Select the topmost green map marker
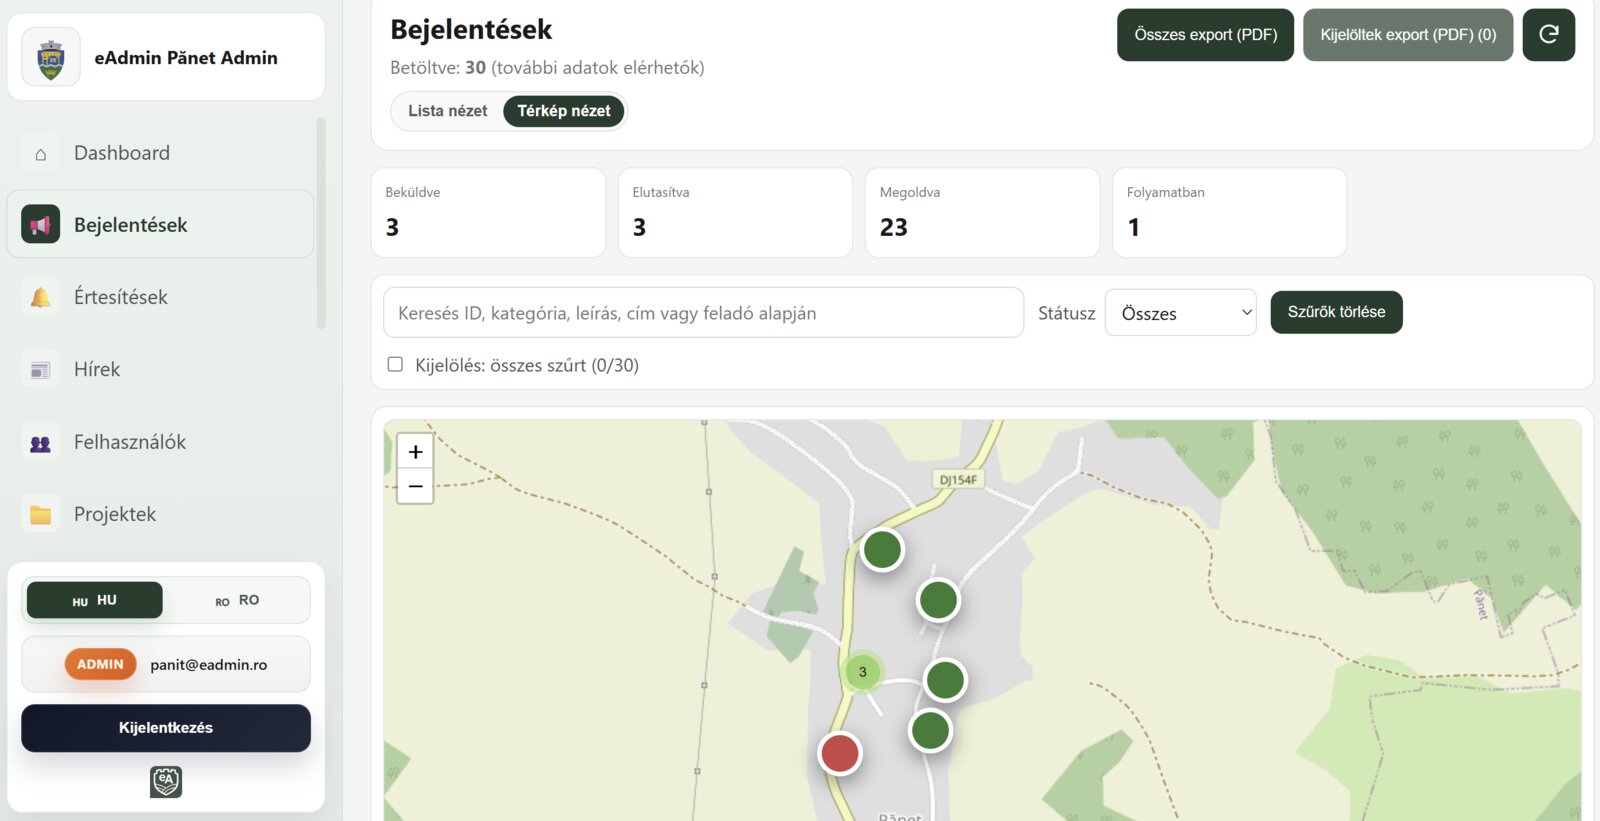The width and height of the screenshot is (1600, 821). click(x=883, y=549)
